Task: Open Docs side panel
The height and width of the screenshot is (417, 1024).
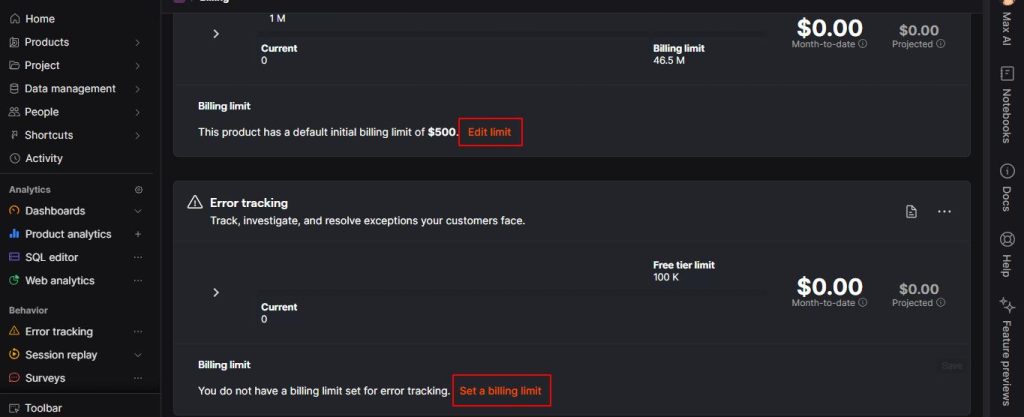Action: [1006, 187]
